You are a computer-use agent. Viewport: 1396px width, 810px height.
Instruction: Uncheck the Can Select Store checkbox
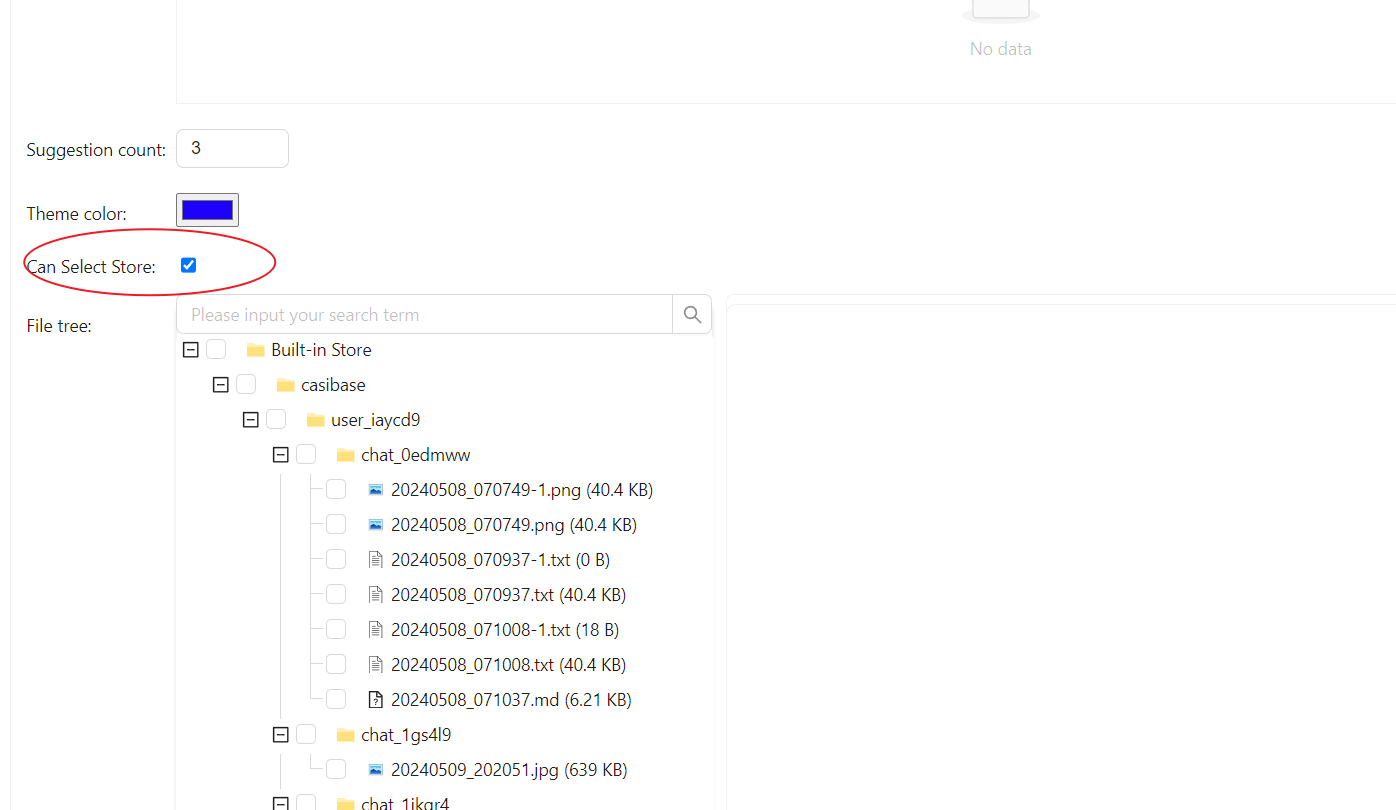pyautogui.click(x=188, y=265)
